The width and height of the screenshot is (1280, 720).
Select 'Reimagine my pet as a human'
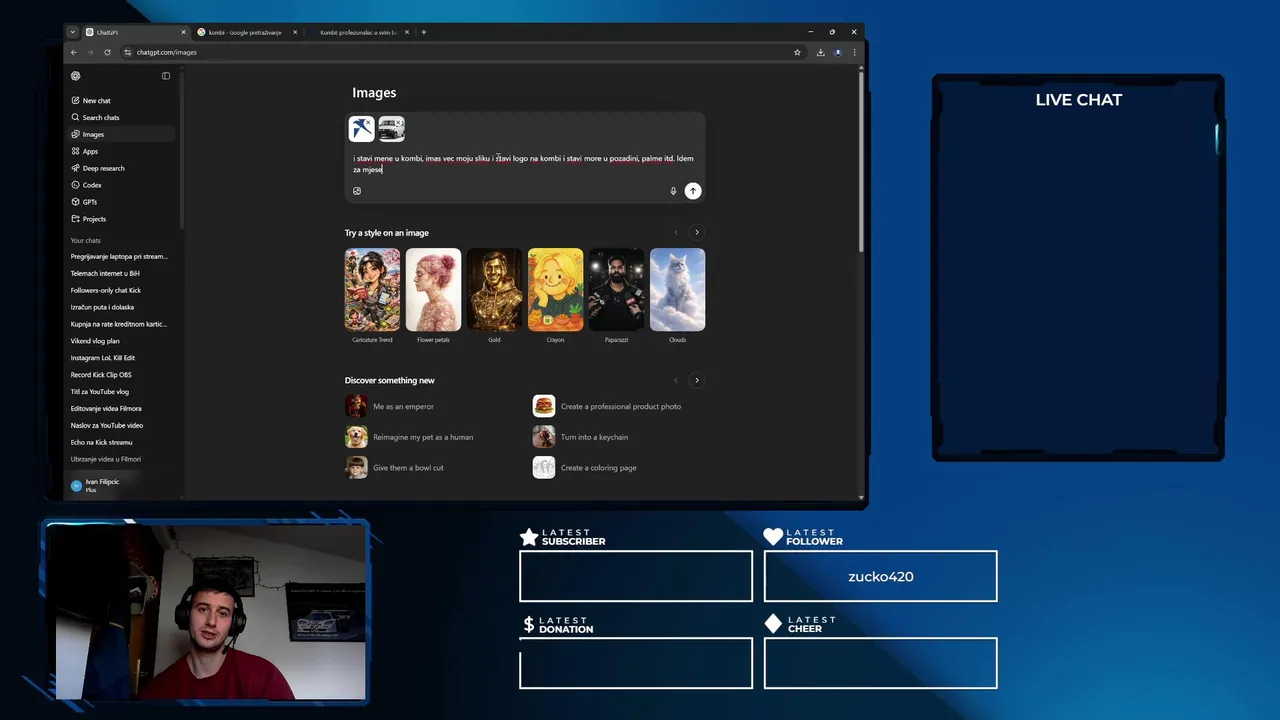(x=410, y=437)
